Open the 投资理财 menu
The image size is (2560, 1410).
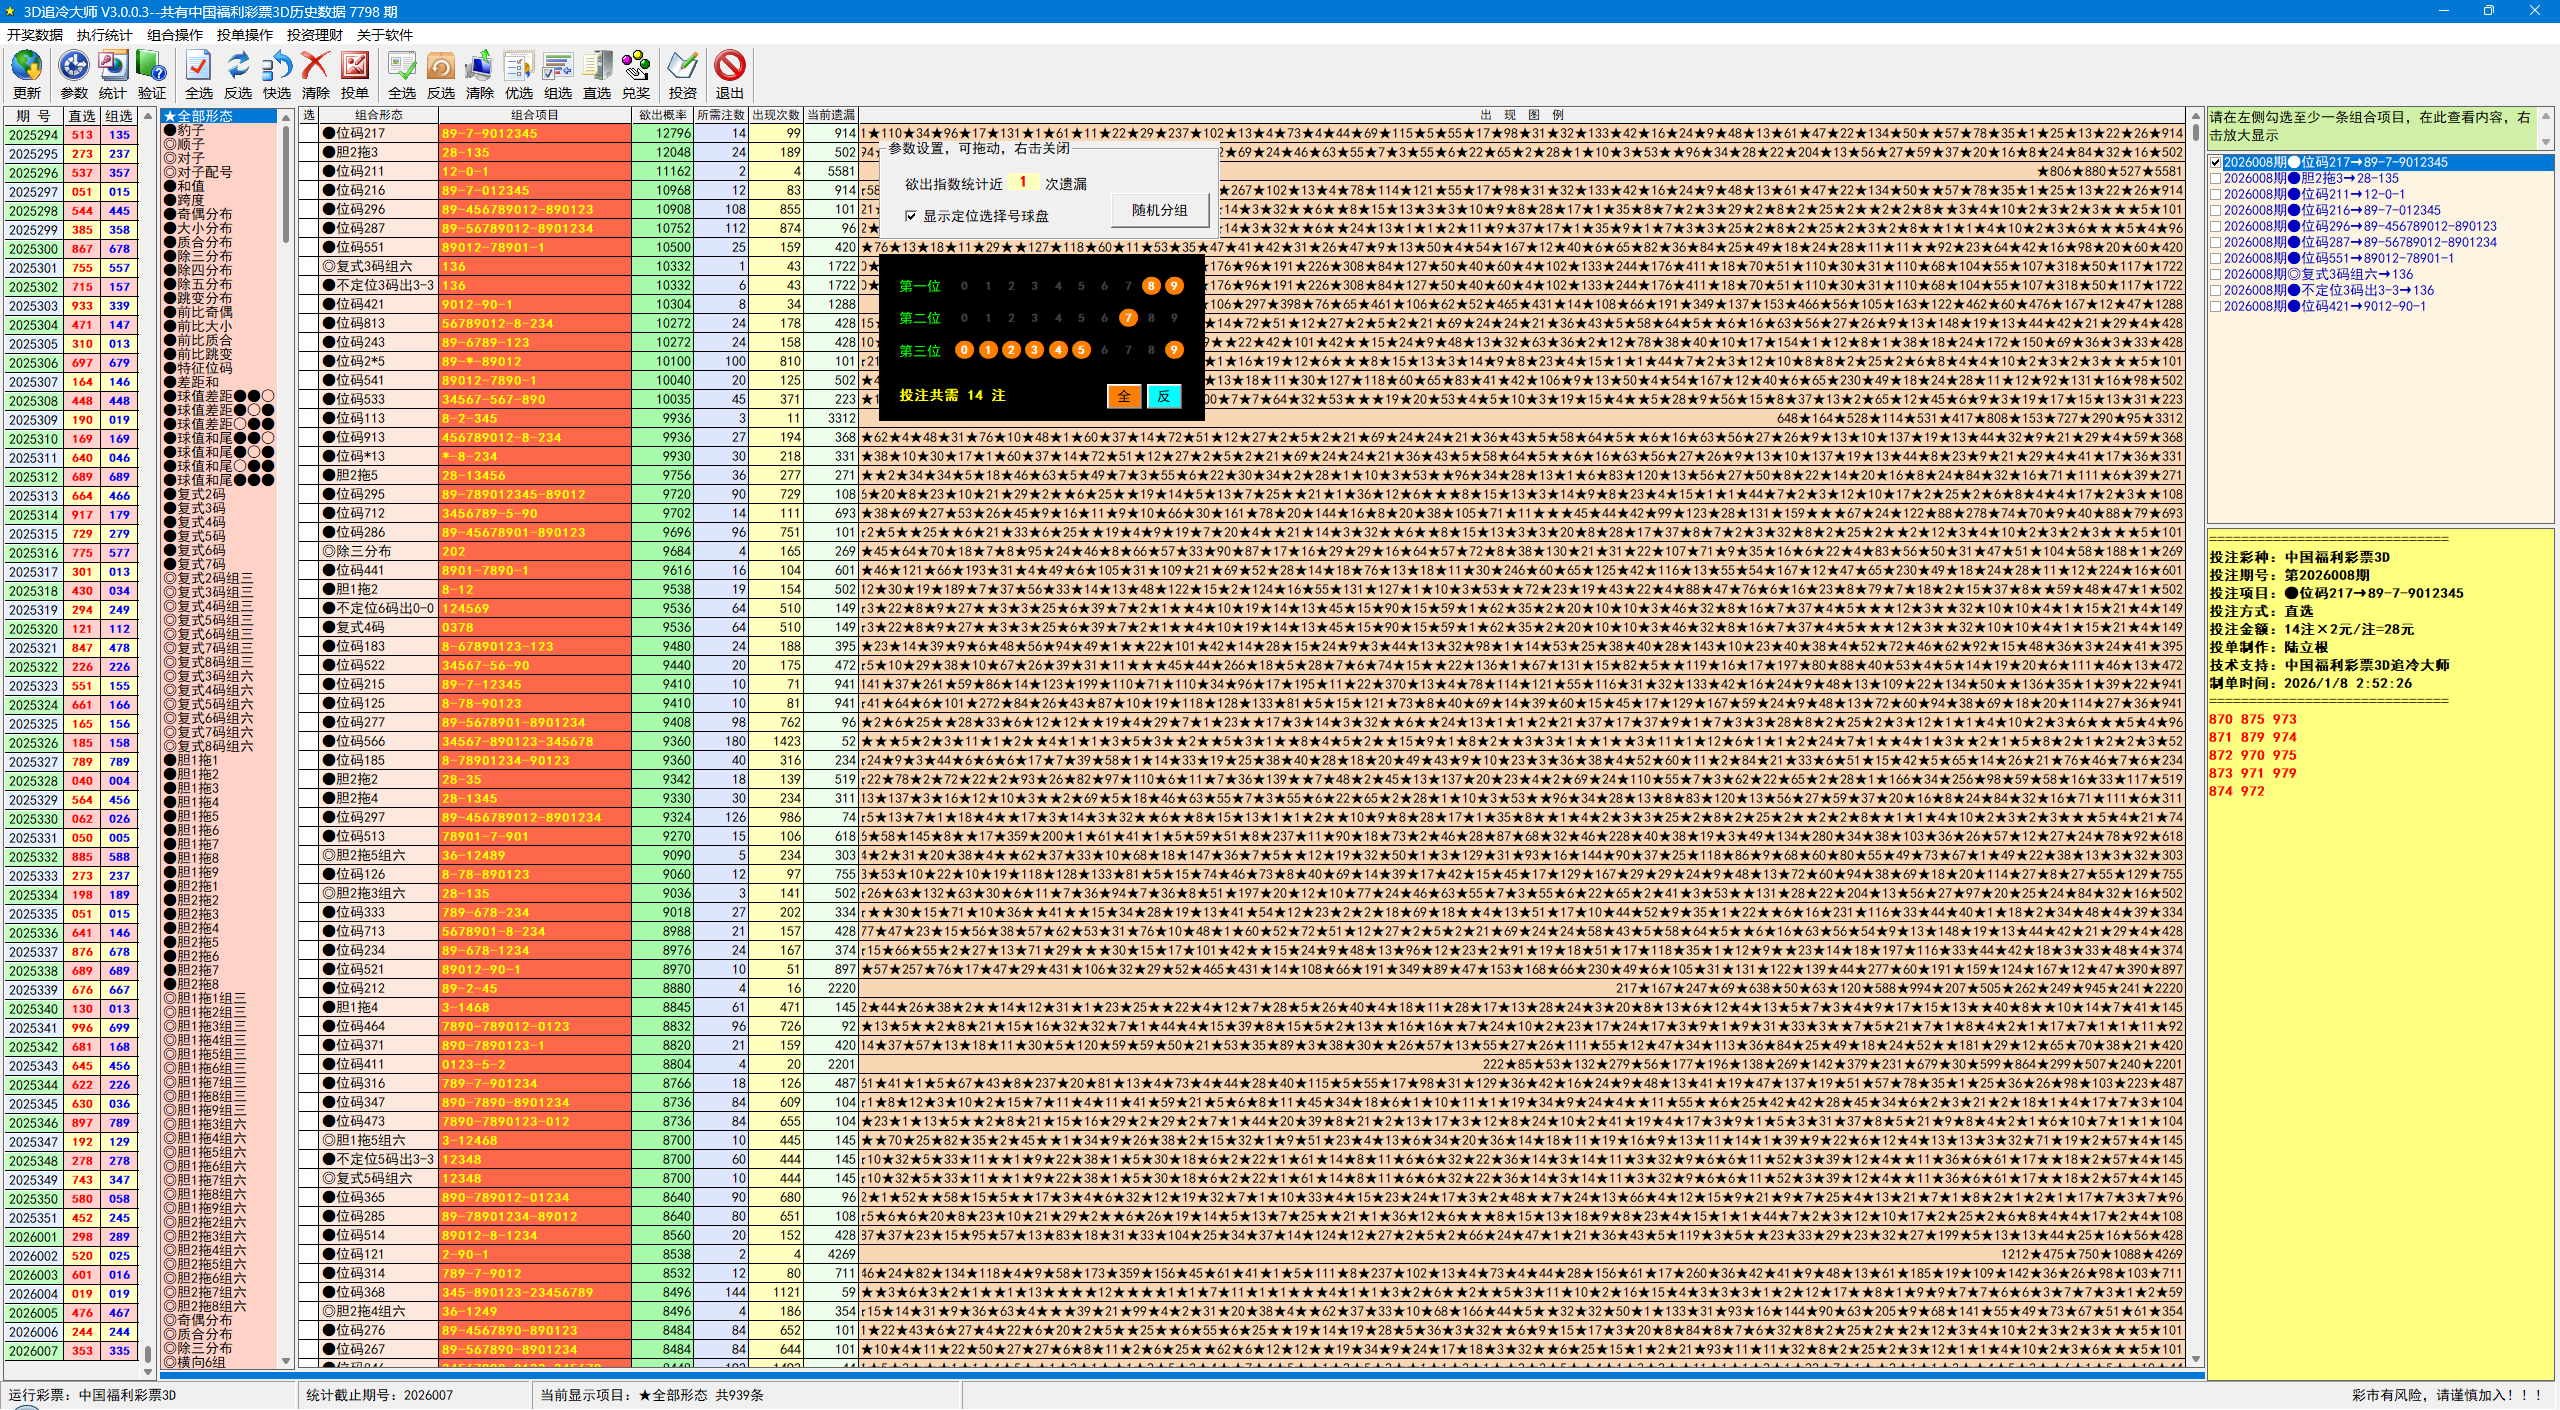click(314, 35)
